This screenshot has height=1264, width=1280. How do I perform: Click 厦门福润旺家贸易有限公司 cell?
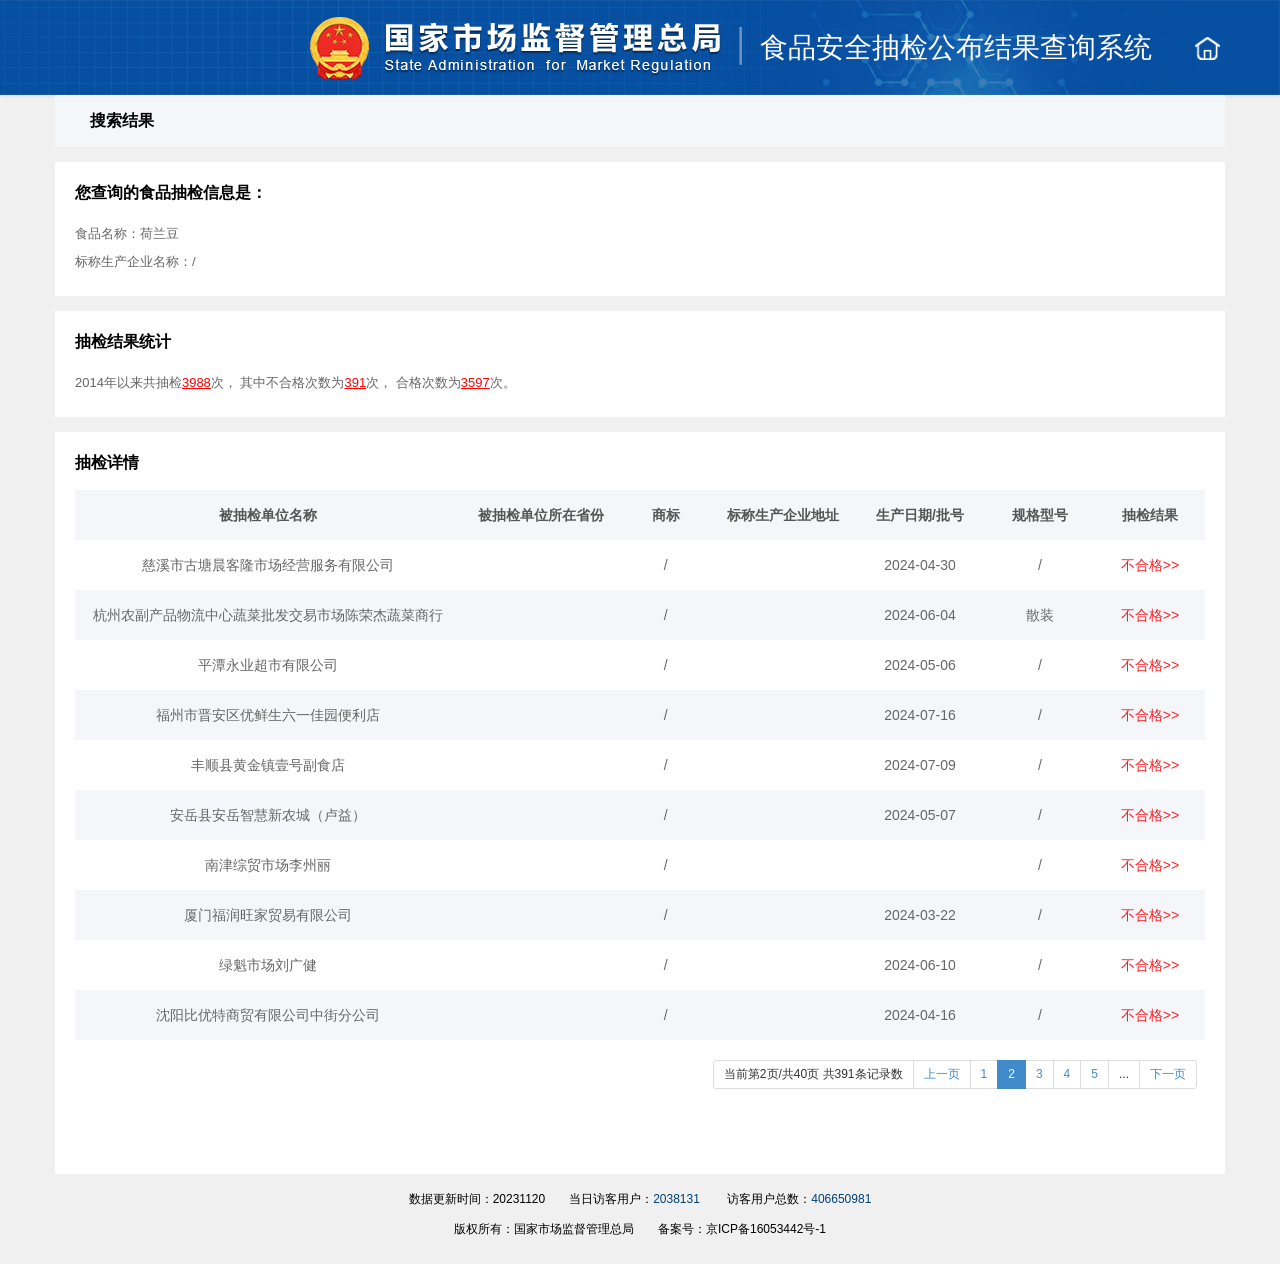pos(268,915)
